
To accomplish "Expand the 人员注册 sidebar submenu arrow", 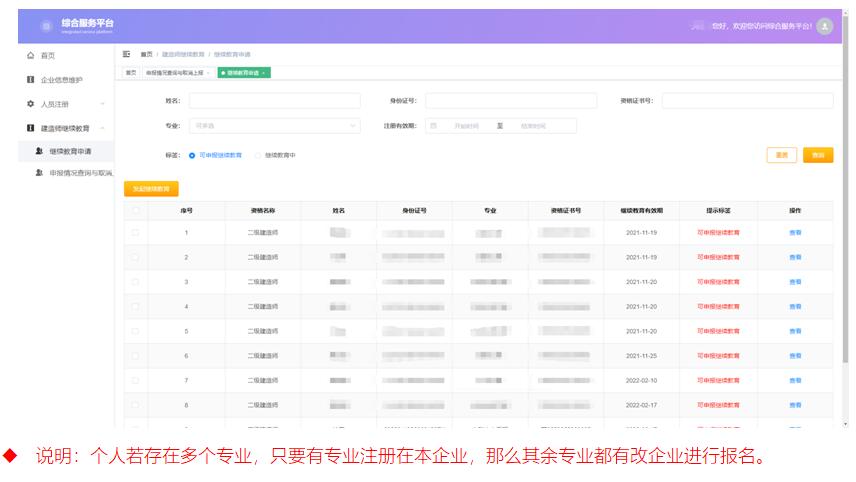I will (102, 104).
